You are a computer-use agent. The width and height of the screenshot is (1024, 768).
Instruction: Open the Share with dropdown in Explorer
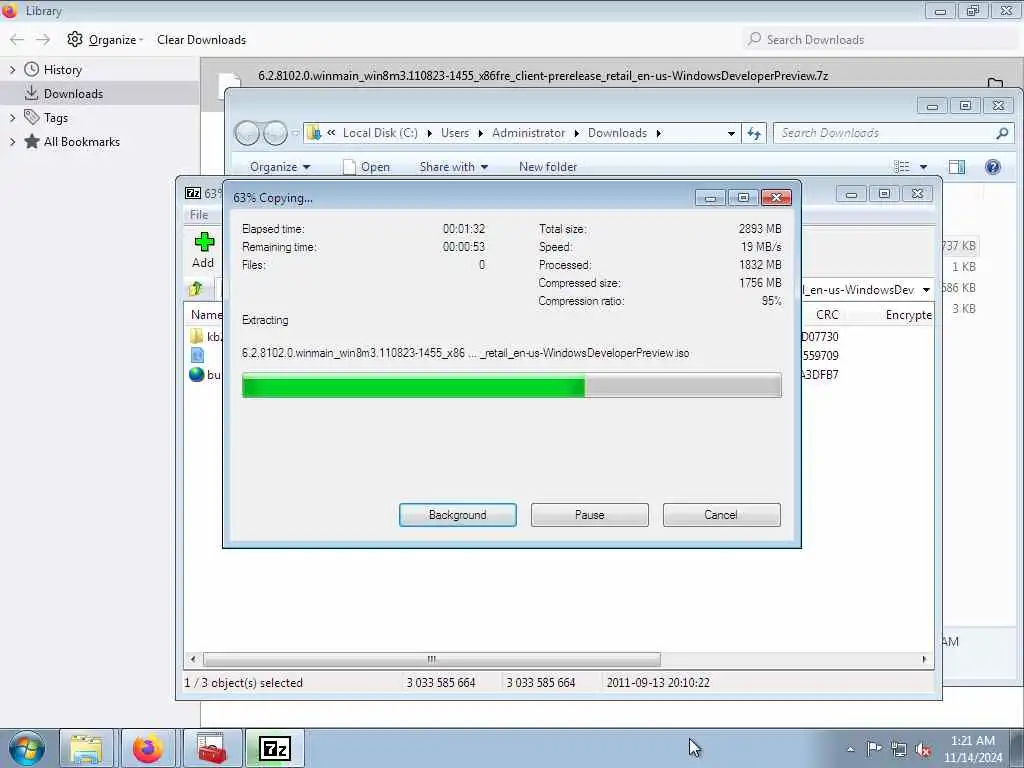(454, 167)
